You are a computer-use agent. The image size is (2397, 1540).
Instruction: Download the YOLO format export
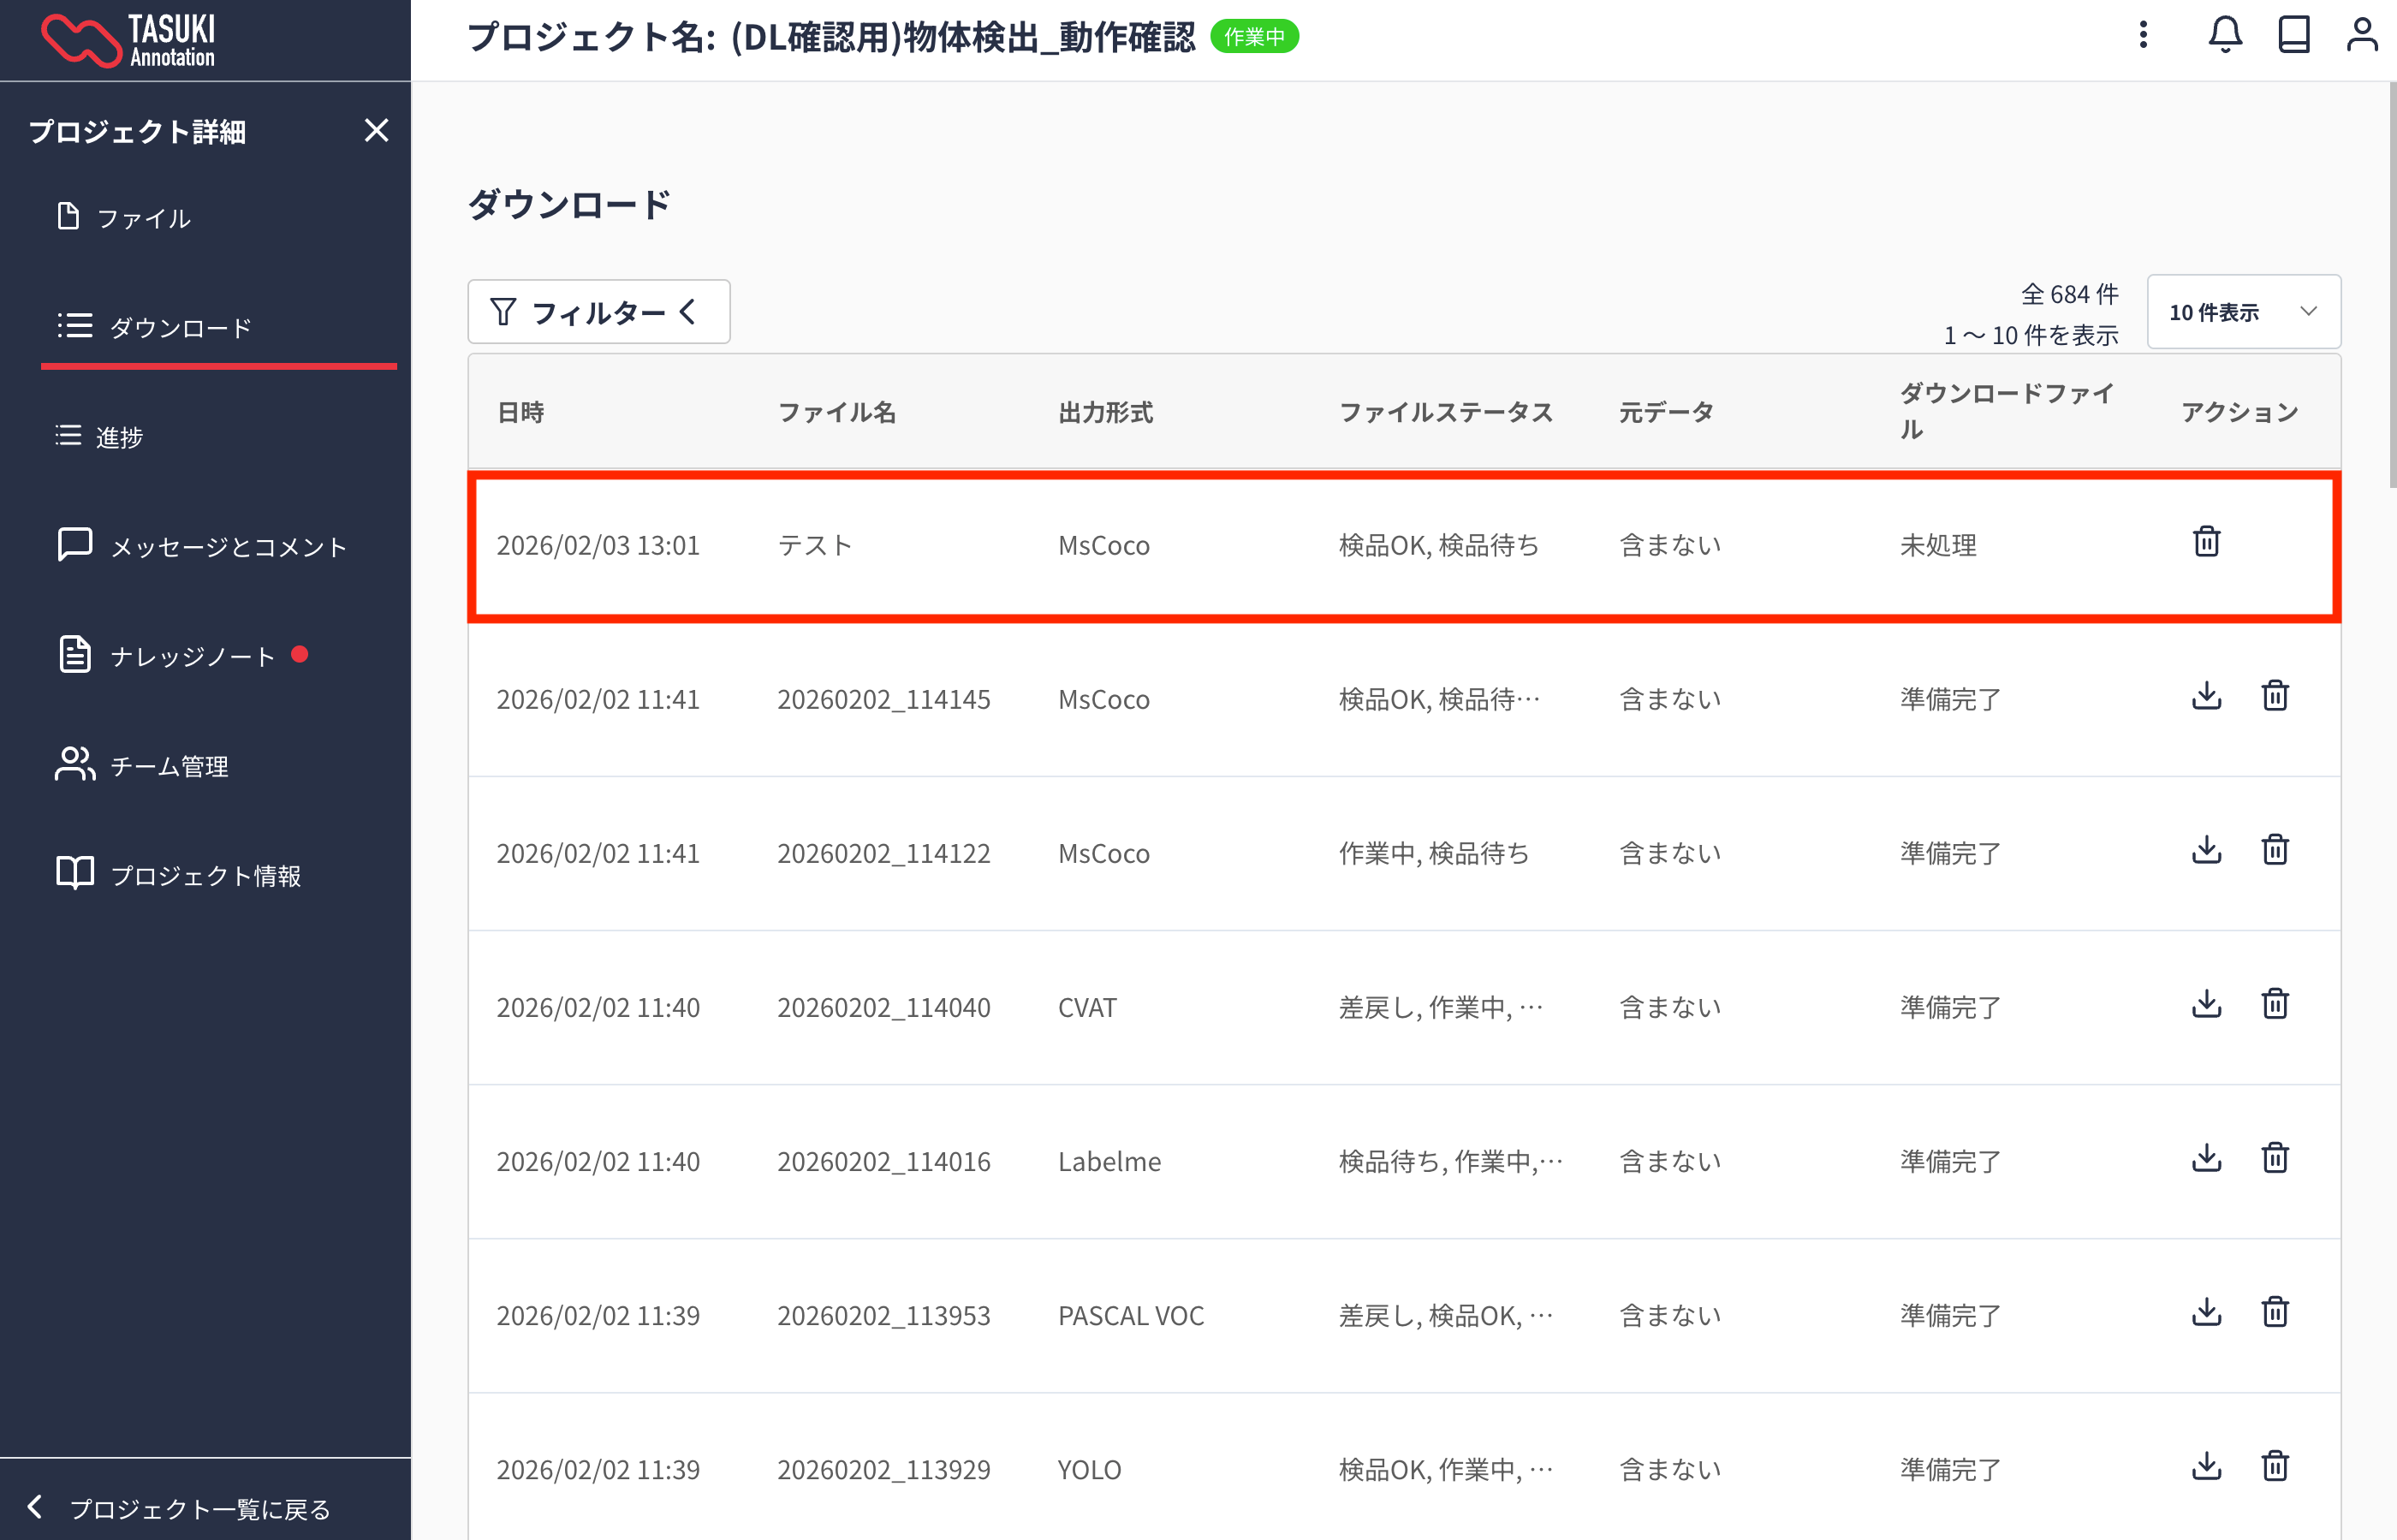coord(2206,1466)
